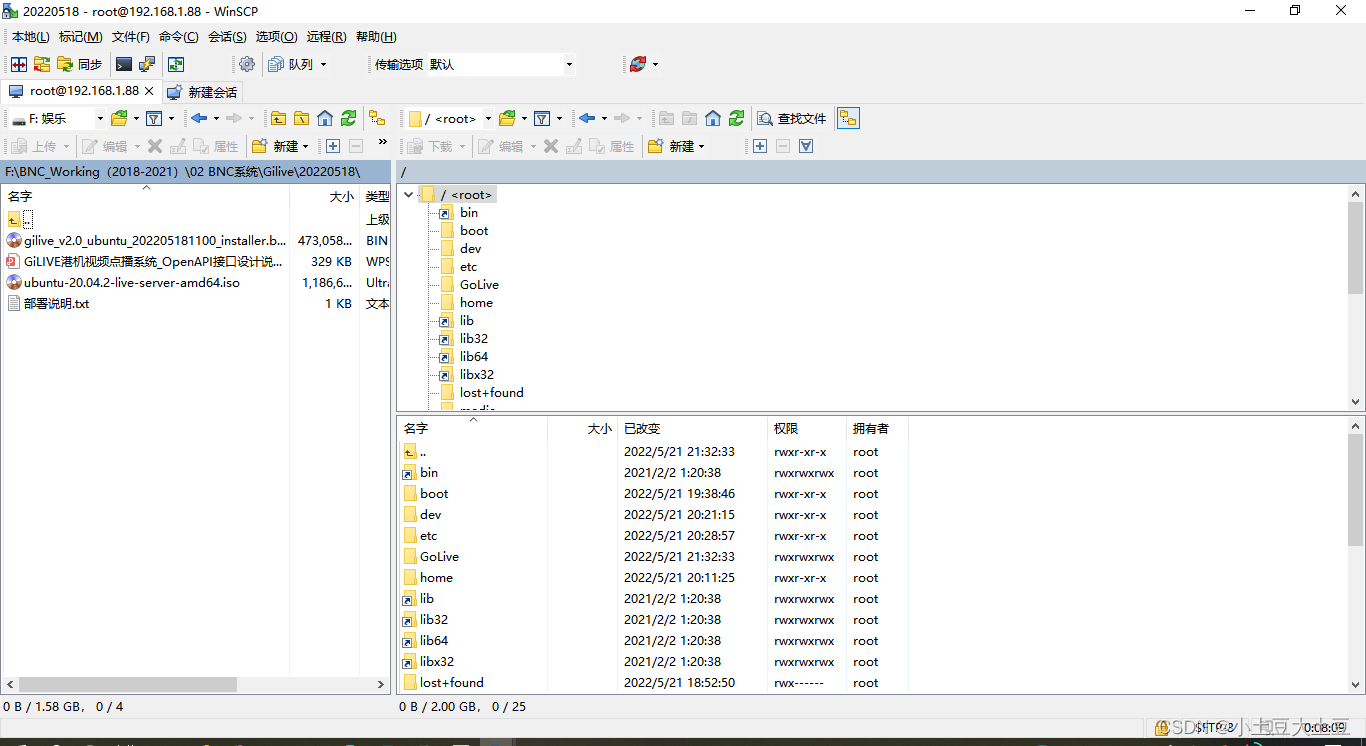Click the synchronized browsing icon in top toolbar

pyautogui.click(x=176, y=64)
